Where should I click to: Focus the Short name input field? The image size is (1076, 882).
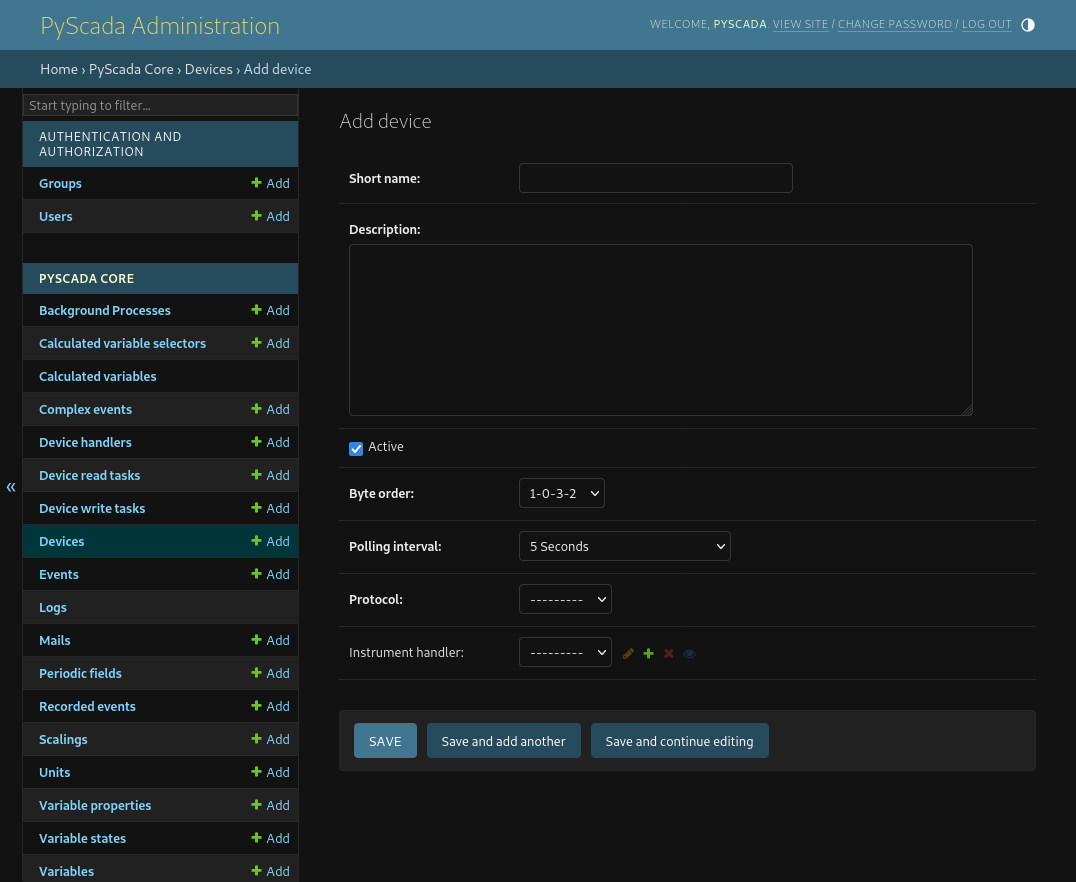[x=655, y=178]
